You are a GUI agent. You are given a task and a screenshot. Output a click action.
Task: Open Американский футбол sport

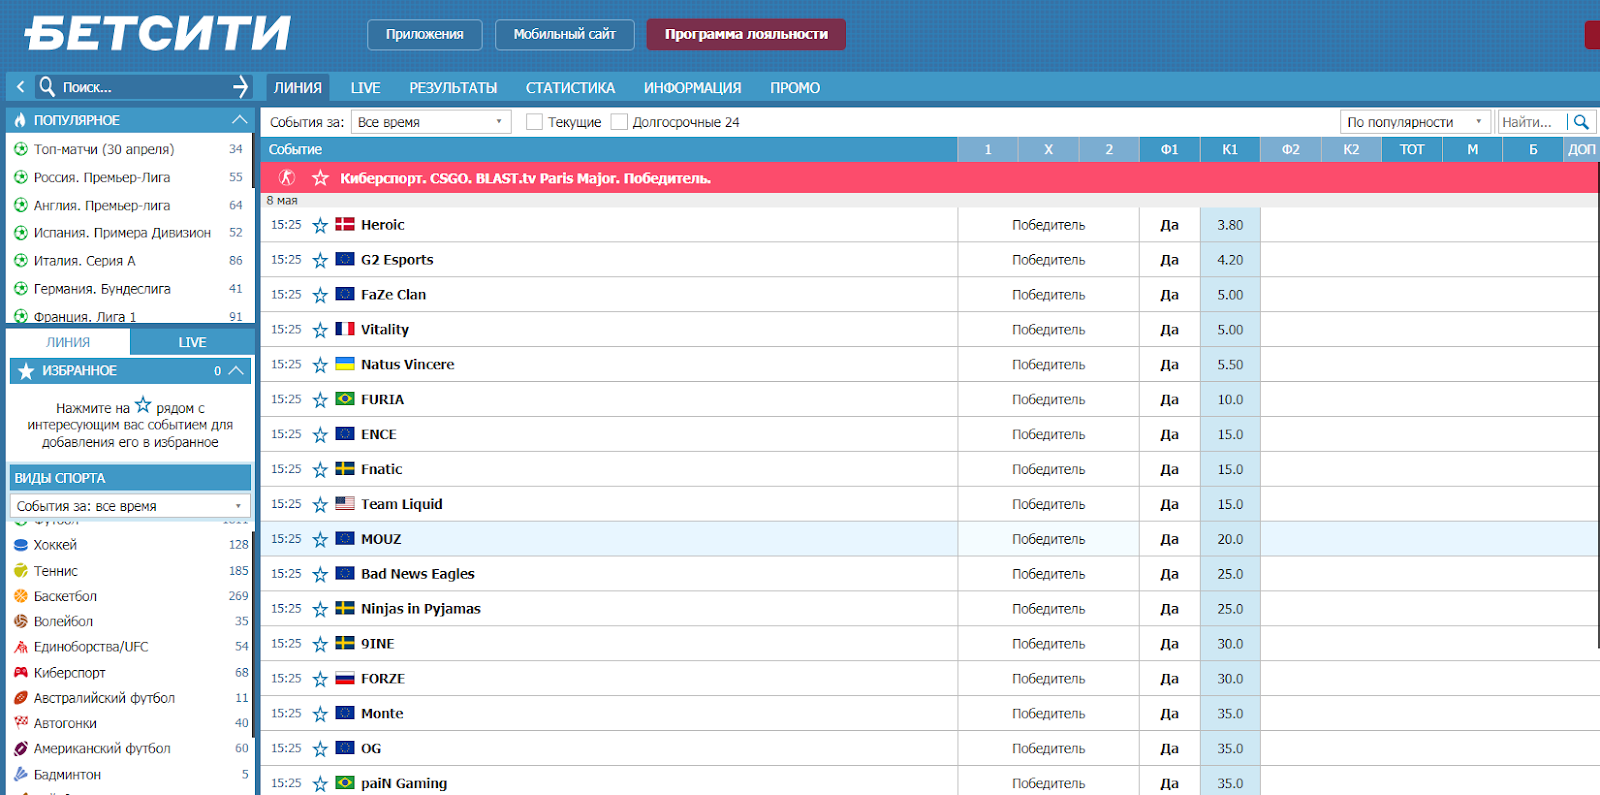102,748
